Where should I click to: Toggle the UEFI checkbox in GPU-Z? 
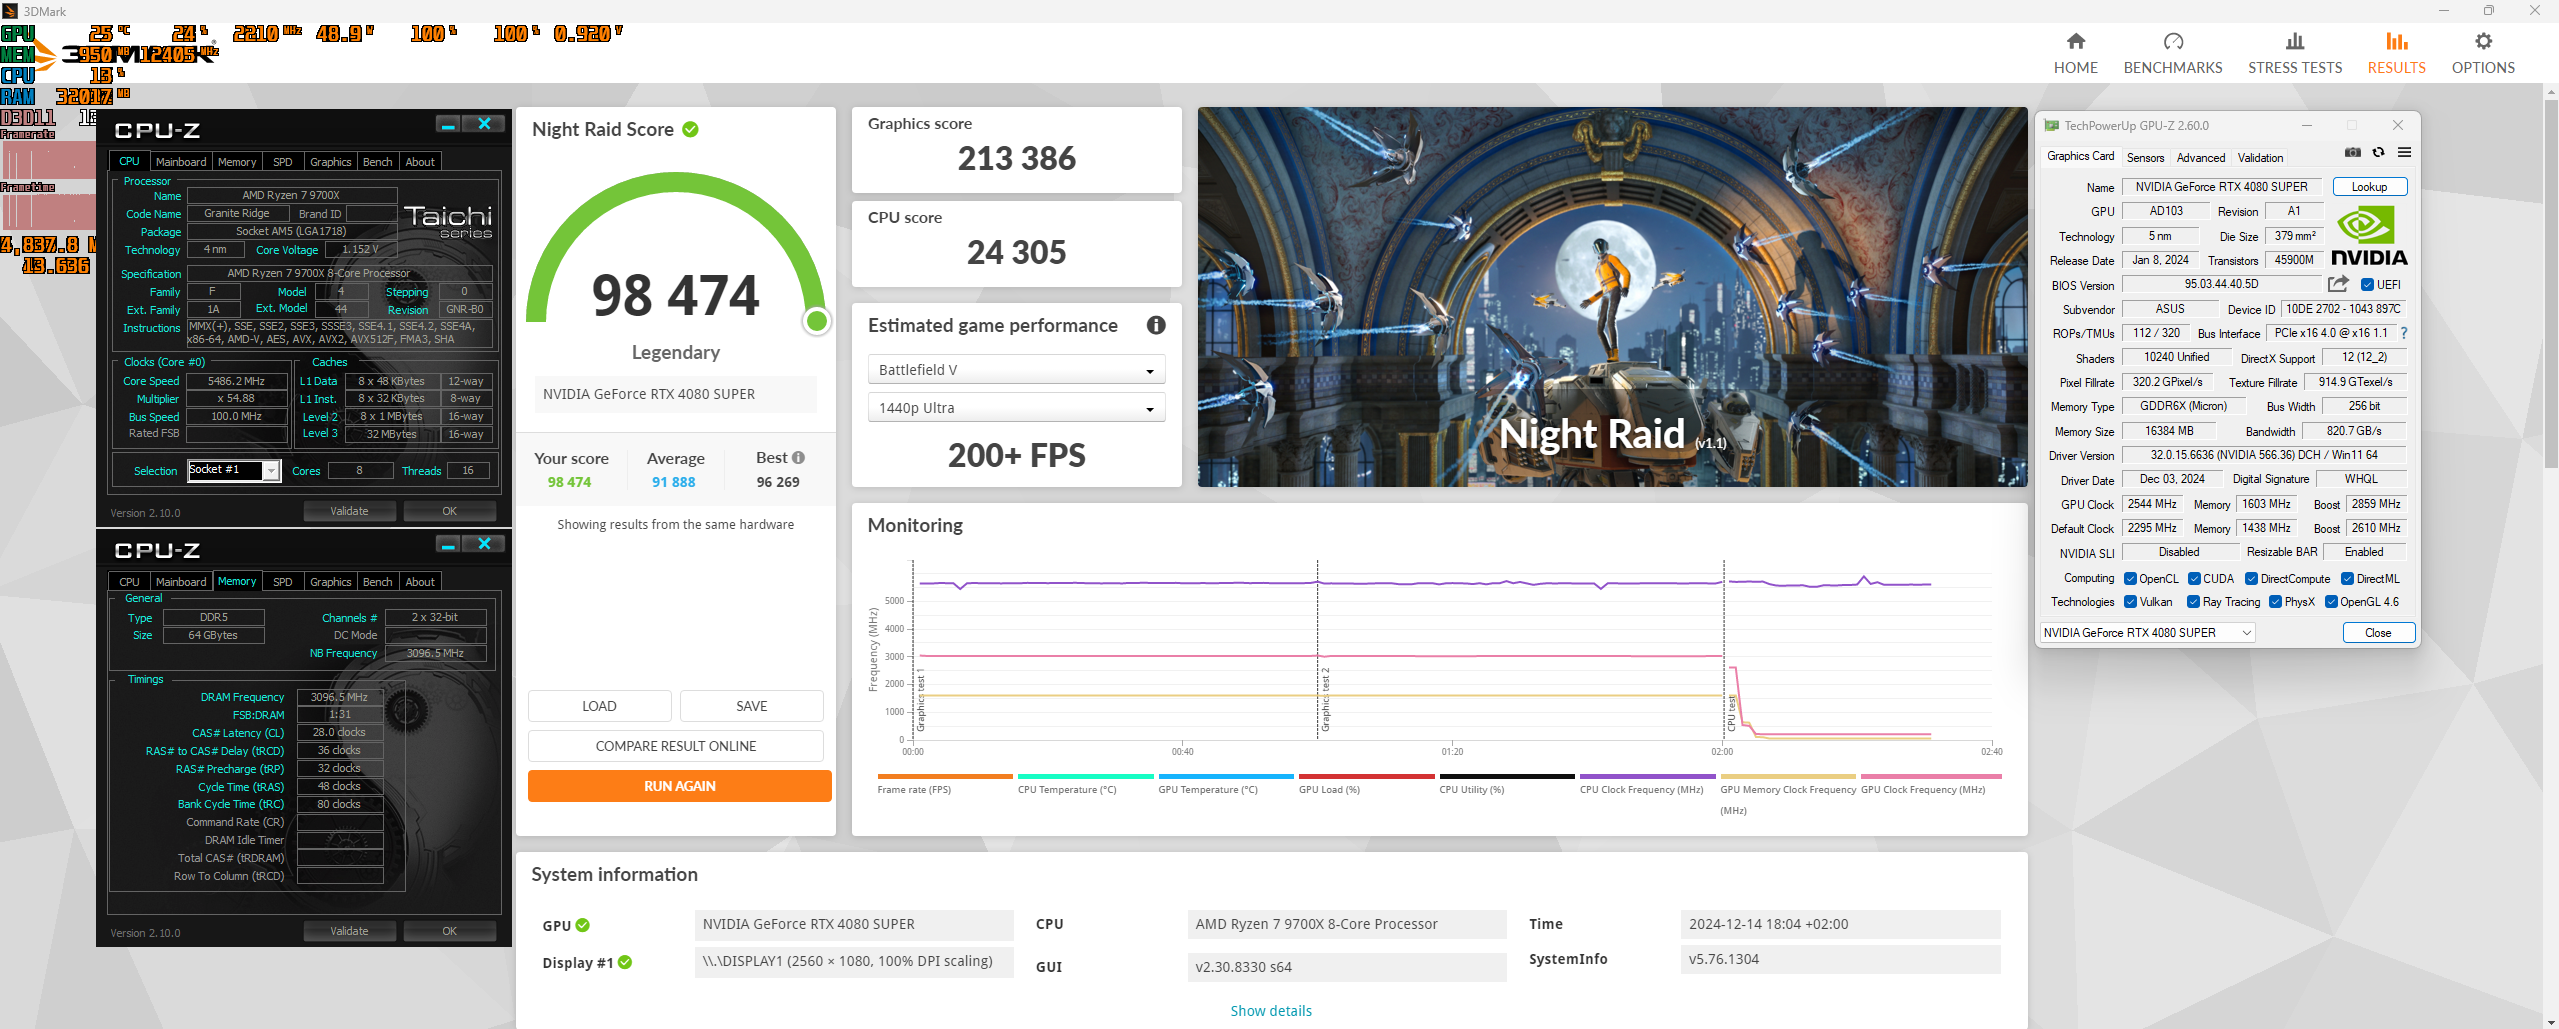(2367, 285)
